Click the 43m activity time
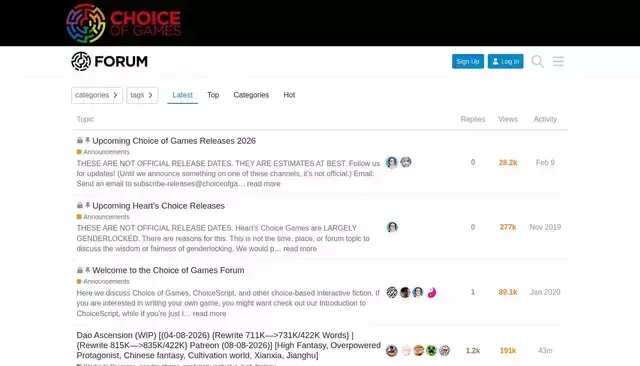 point(545,350)
